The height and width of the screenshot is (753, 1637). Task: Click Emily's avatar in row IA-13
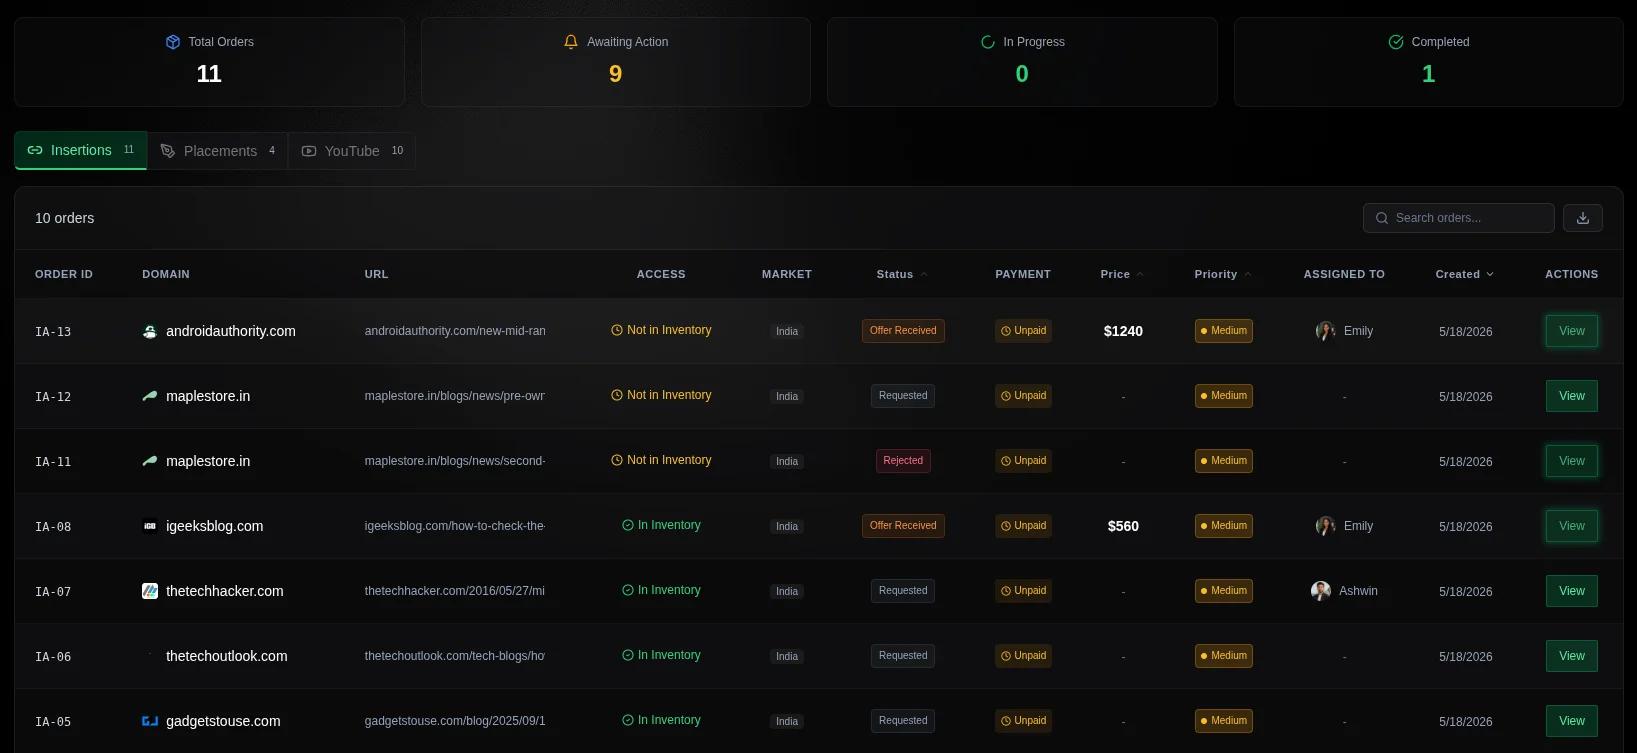tap(1326, 331)
